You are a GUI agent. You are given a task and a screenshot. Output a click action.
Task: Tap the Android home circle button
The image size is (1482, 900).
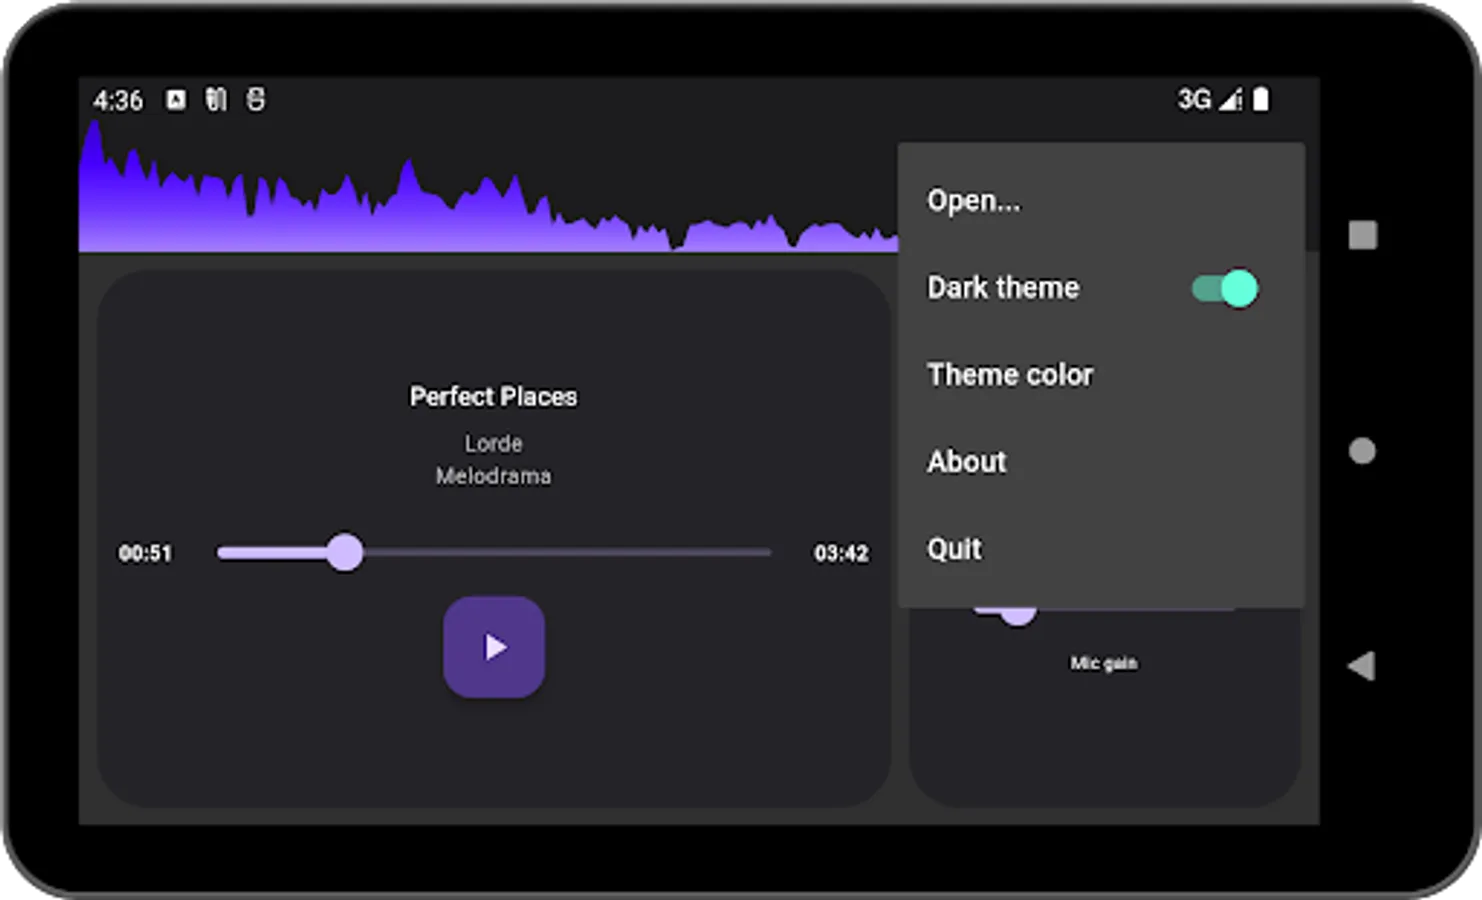point(1362,451)
